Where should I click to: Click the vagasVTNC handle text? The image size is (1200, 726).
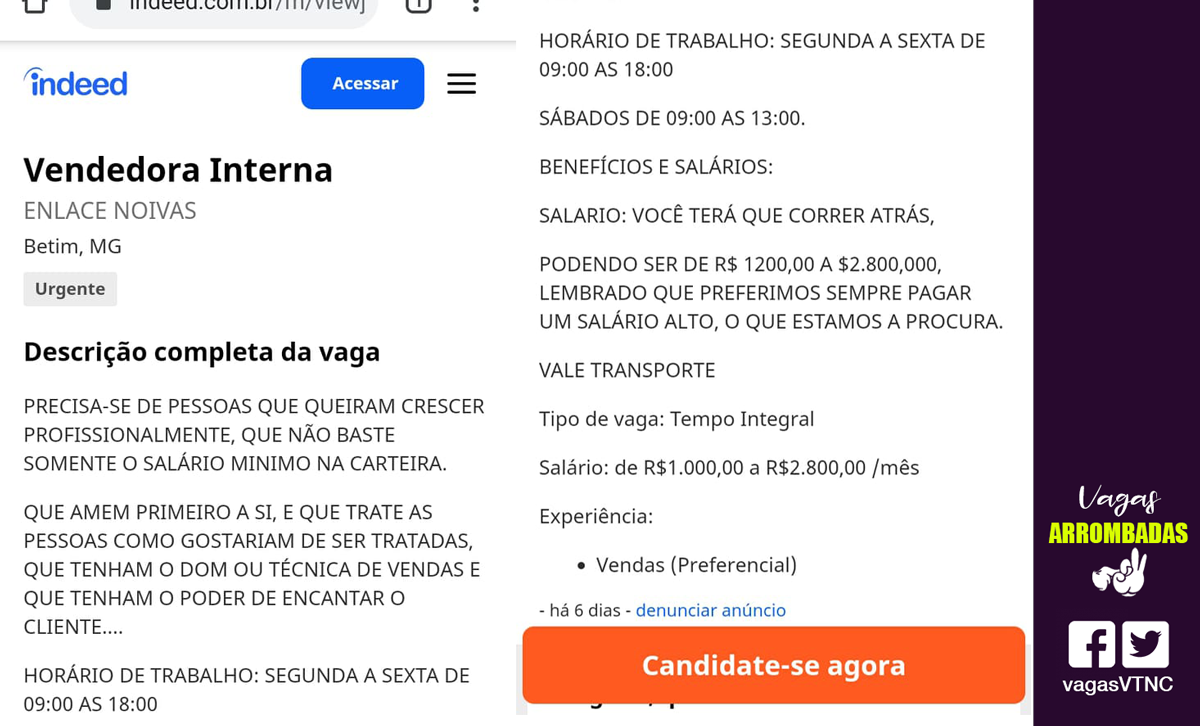click(1118, 685)
